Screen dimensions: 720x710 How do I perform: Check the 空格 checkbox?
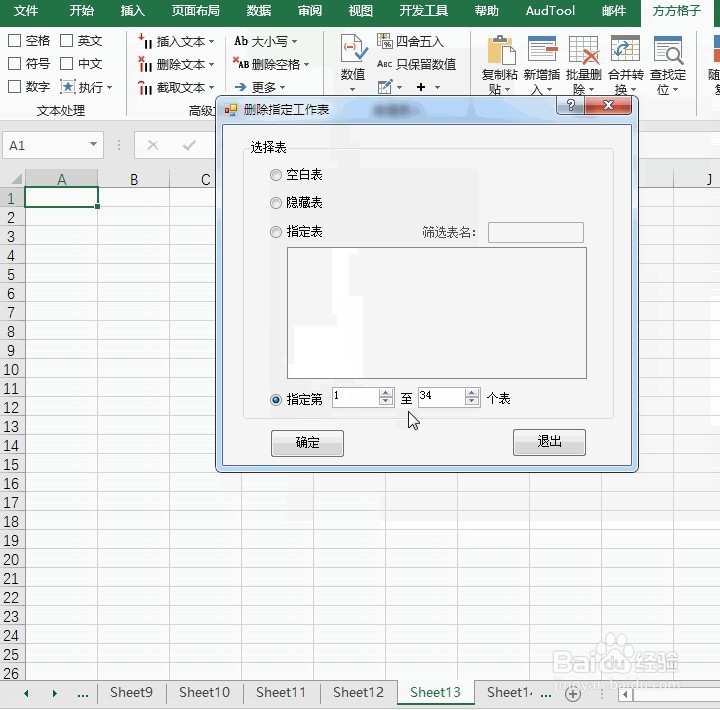tap(15, 40)
